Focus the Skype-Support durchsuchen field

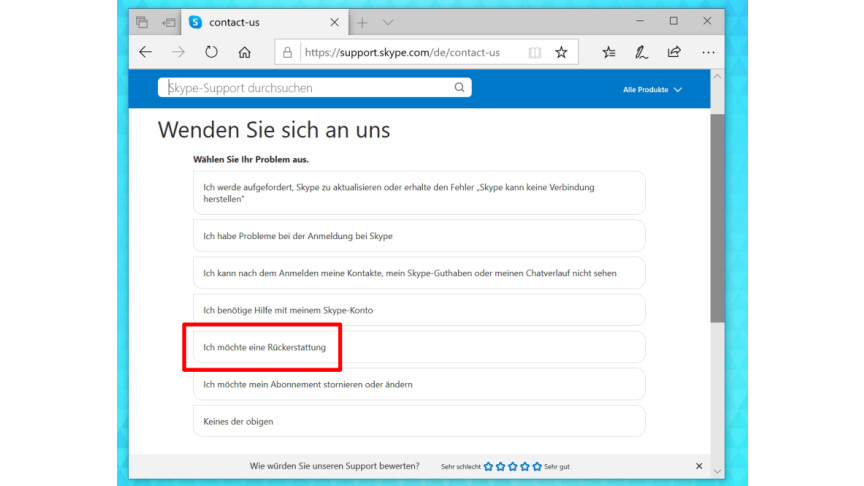(314, 88)
